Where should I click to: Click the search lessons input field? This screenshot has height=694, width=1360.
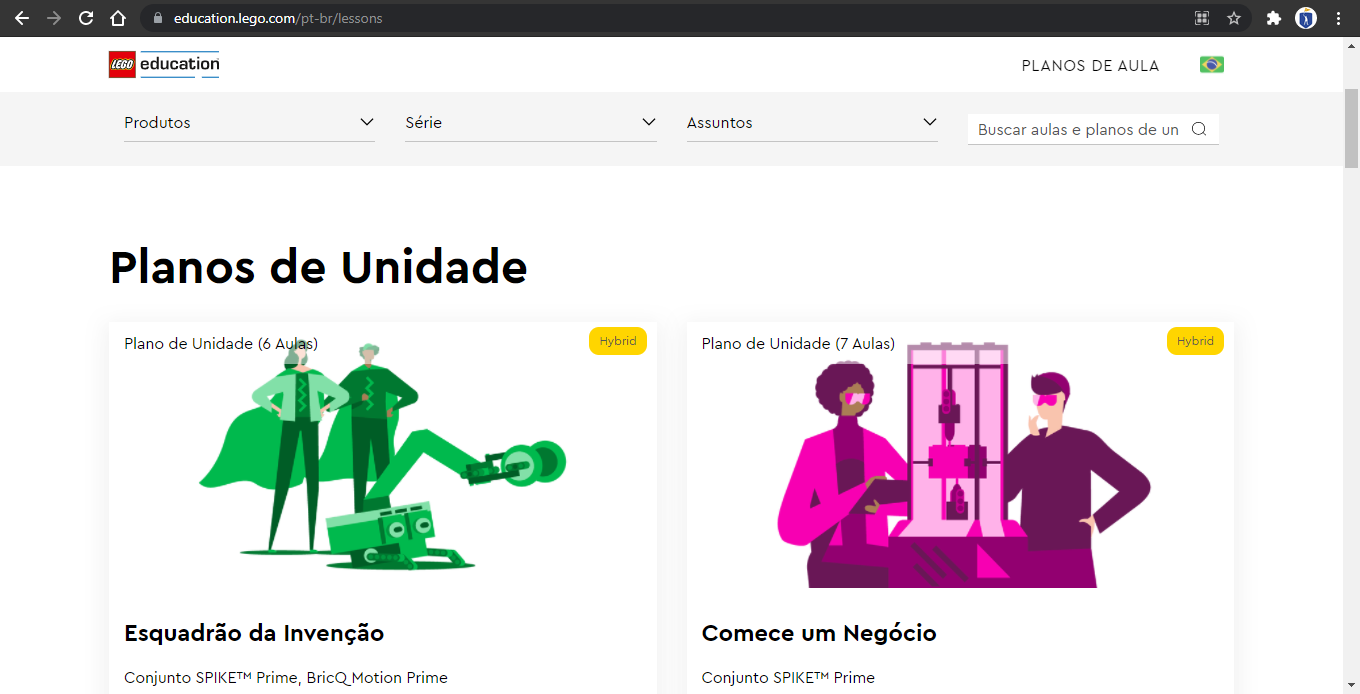coord(1079,129)
